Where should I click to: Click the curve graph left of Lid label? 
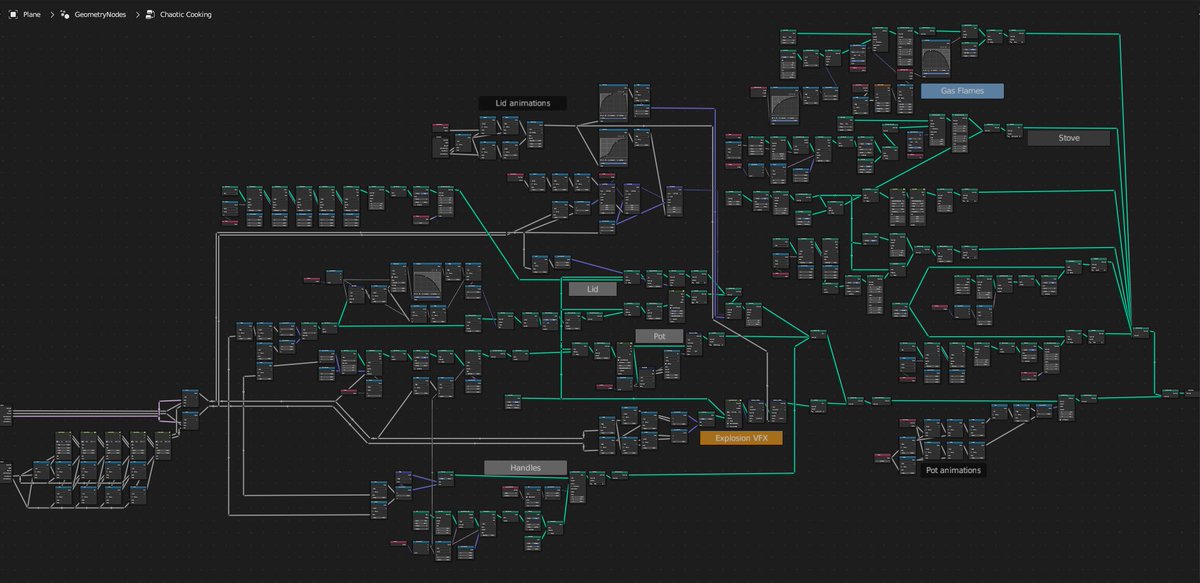click(x=428, y=282)
